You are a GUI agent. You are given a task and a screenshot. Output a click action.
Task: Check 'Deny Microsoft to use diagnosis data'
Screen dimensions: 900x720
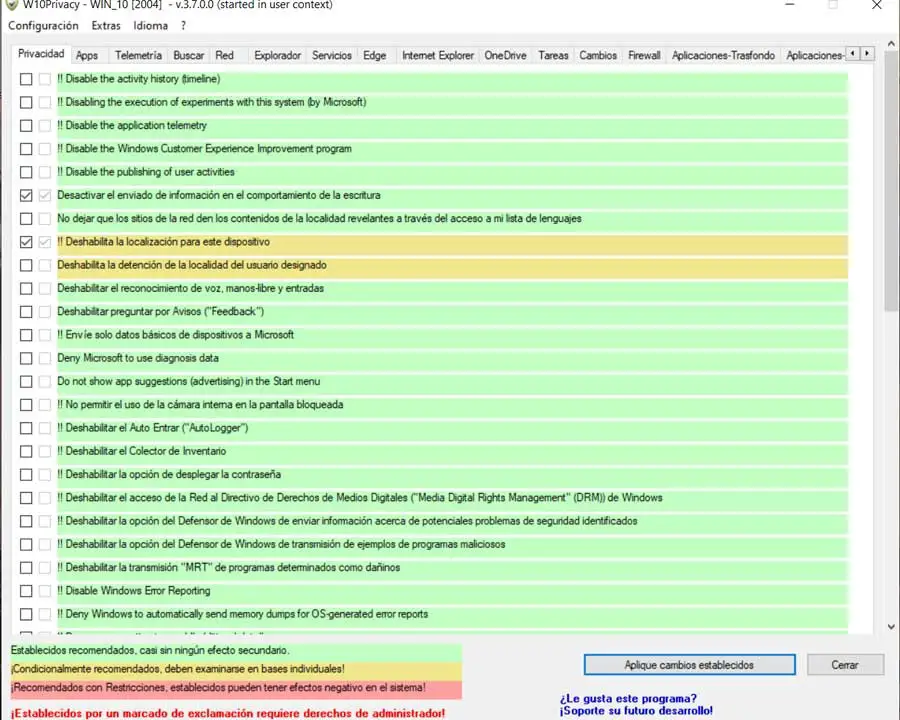point(26,358)
